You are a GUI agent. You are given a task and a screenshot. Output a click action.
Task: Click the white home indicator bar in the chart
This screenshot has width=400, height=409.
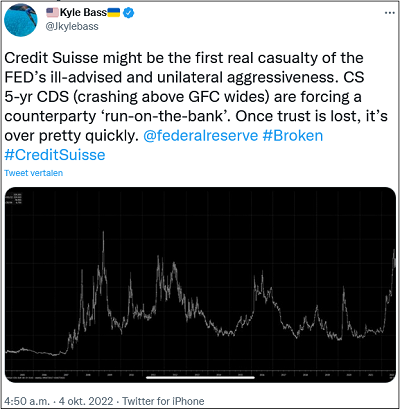pos(200,378)
